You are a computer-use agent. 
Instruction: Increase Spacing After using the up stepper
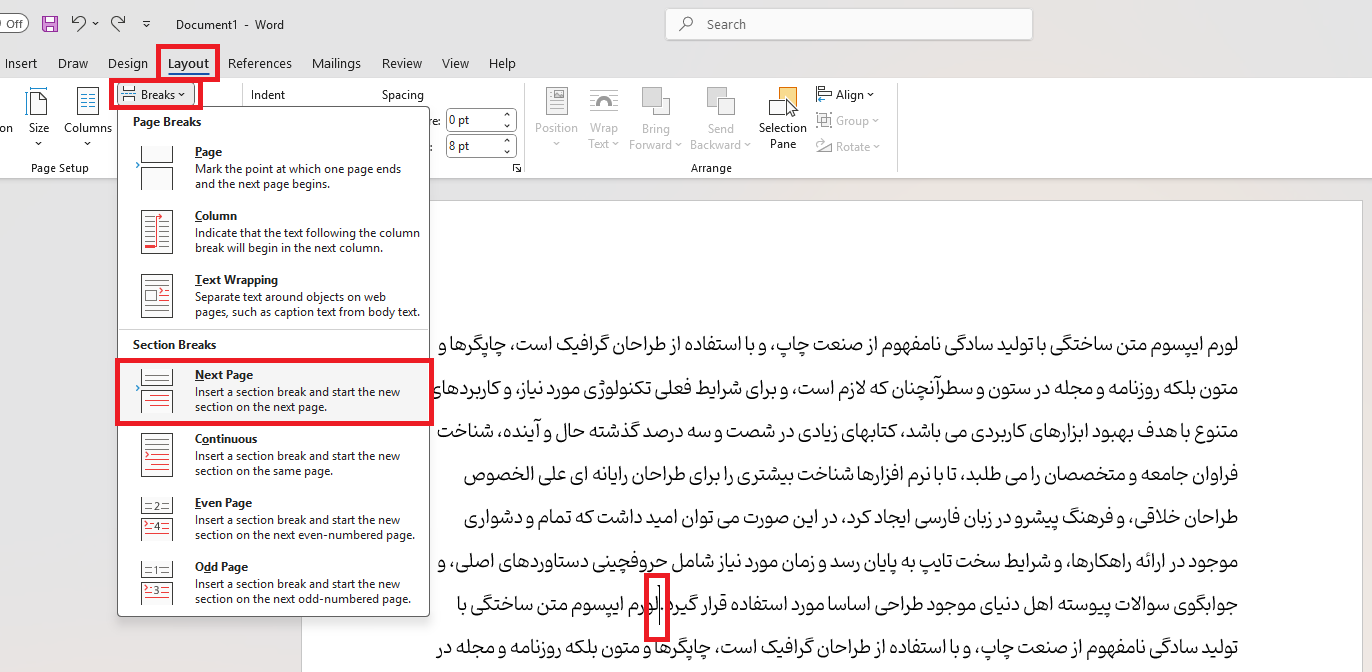click(x=508, y=140)
